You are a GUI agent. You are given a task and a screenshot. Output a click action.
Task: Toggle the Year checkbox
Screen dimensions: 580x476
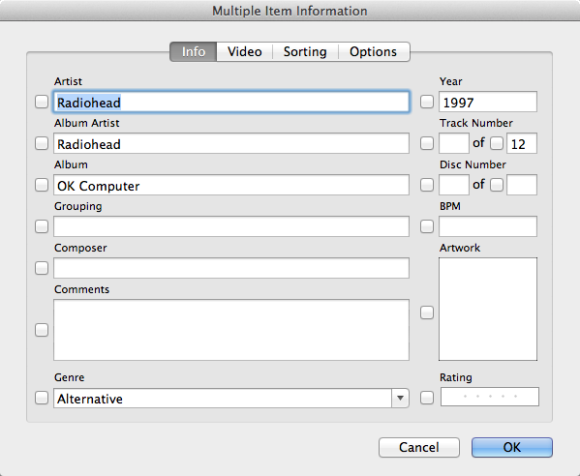(x=427, y=102)
